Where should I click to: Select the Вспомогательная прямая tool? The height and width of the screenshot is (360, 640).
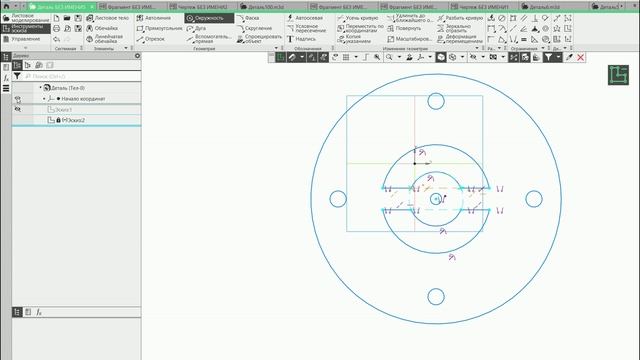pos(209,39)
